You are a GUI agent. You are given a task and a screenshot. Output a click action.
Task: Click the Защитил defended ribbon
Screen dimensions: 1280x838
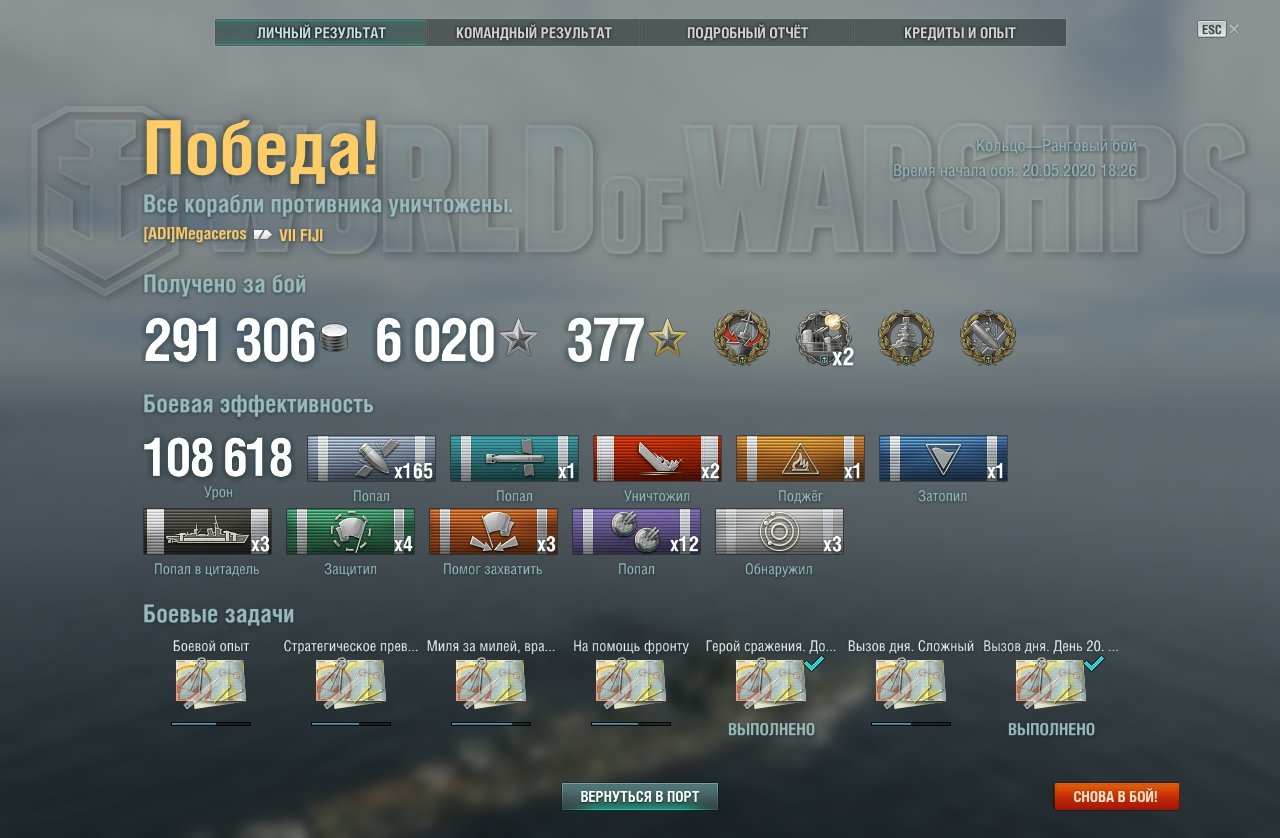pyautogui.click(x=350, y=532)
